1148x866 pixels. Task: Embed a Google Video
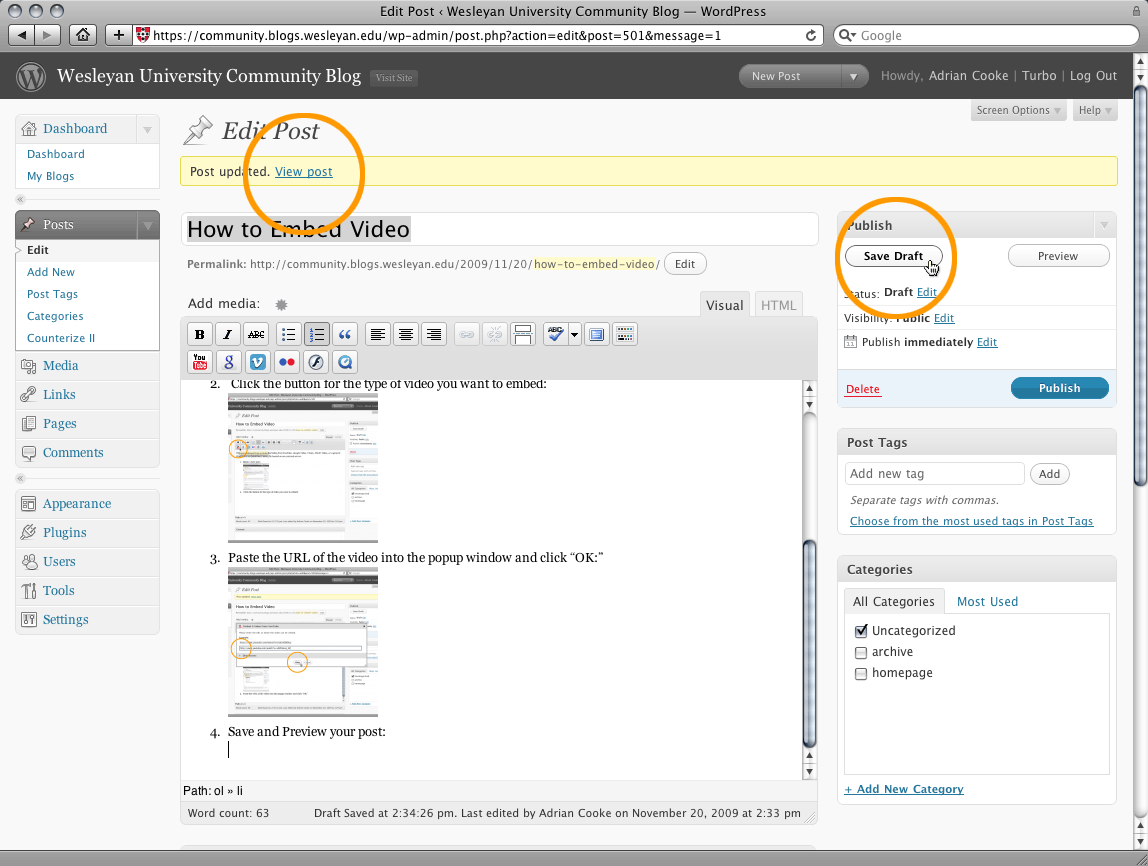click(x=228, y=362)
